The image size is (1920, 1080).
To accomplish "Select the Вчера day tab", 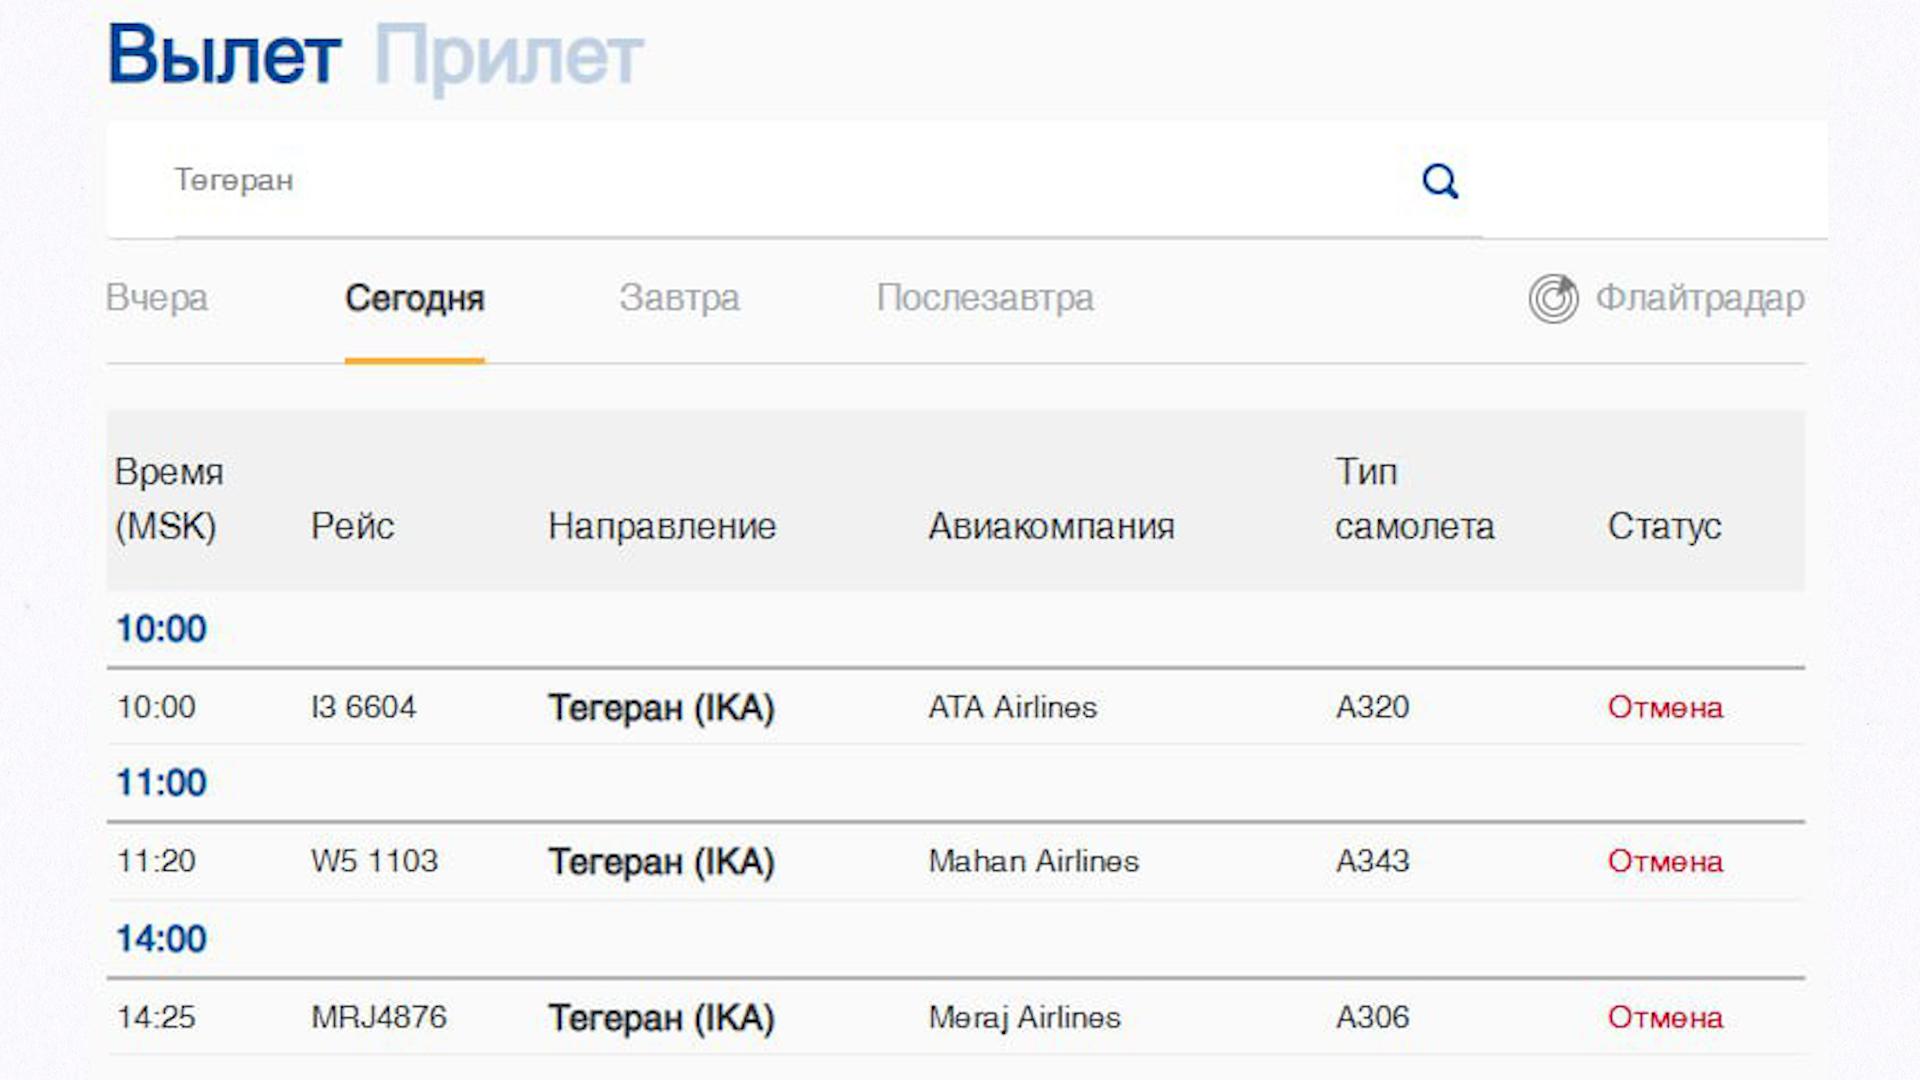I will [x=157, y=298].
